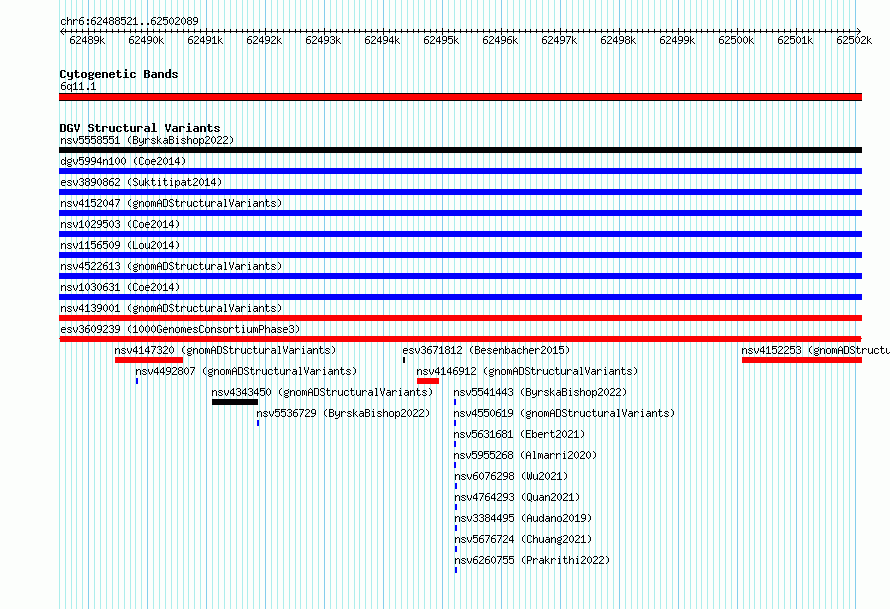Open nsv4550619 (gnomADStructuralVariants) label
Viewport: 890px width, 609px height.
(x=564, y=413)
